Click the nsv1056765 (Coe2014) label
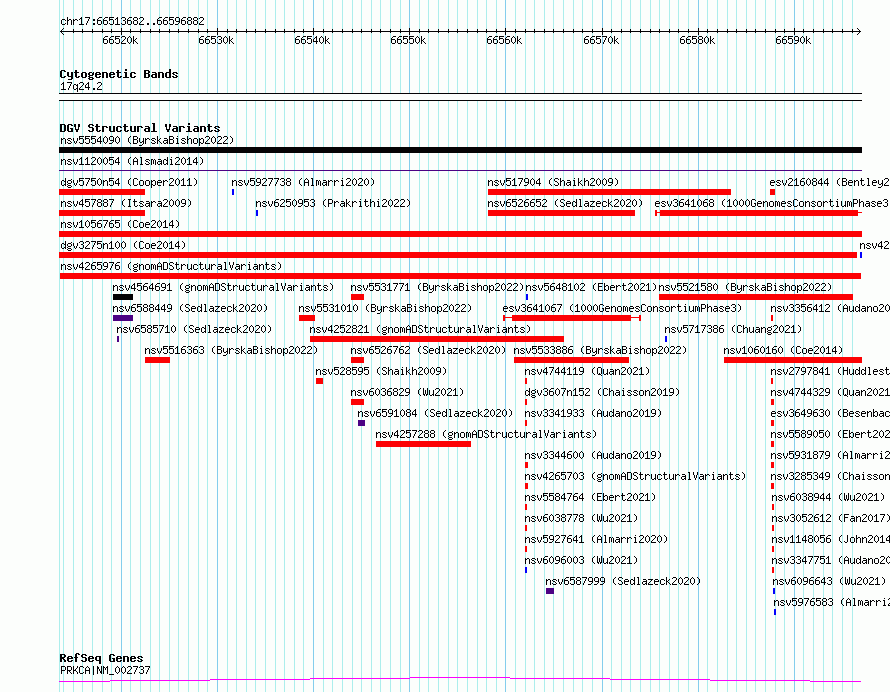The image size is (890, 692). 120,224
